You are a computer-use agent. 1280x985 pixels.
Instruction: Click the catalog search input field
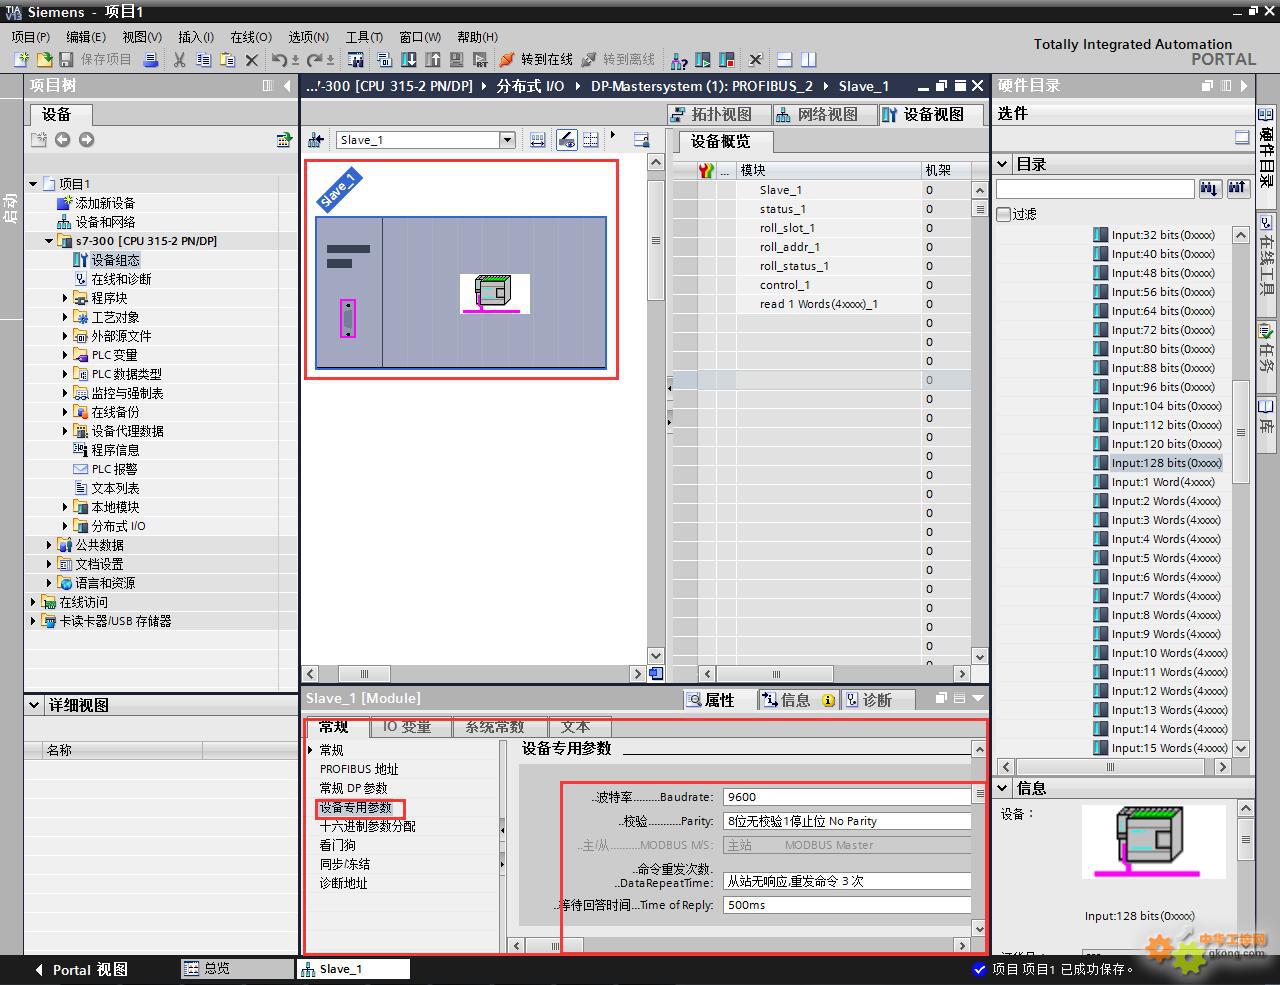click(x=1095, y=188)
